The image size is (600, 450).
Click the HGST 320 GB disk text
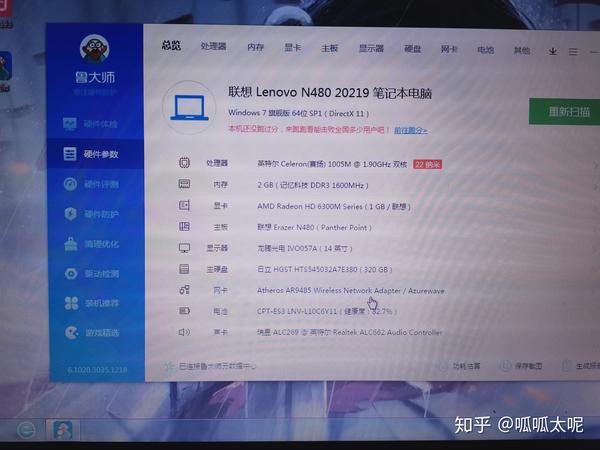324,269
